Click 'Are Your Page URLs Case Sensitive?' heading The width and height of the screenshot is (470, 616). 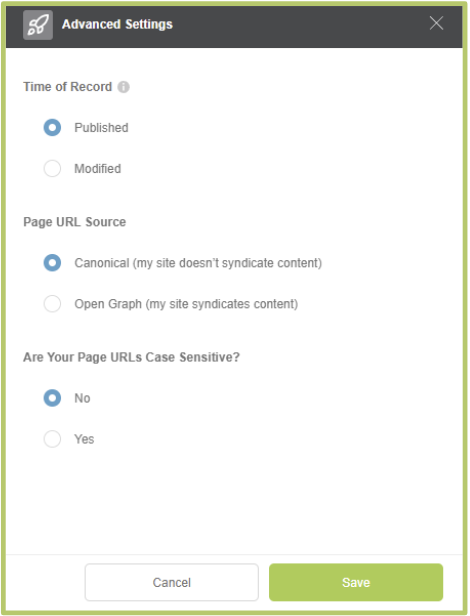pos(131,357)
